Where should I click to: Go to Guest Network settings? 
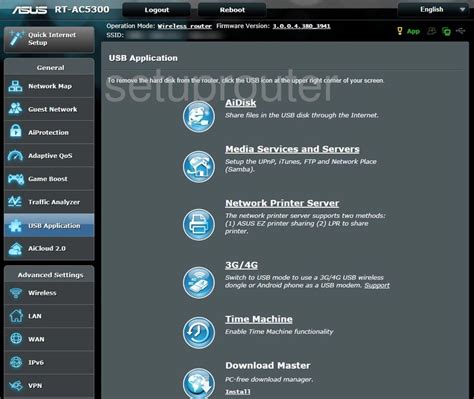tap(49, 109)
